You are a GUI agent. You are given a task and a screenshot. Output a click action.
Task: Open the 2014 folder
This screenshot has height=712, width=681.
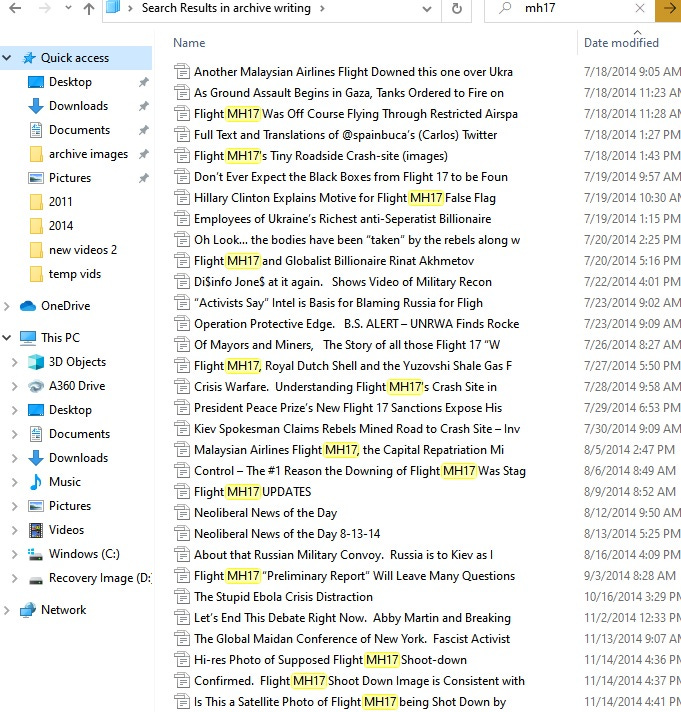[x=60, y=226]
